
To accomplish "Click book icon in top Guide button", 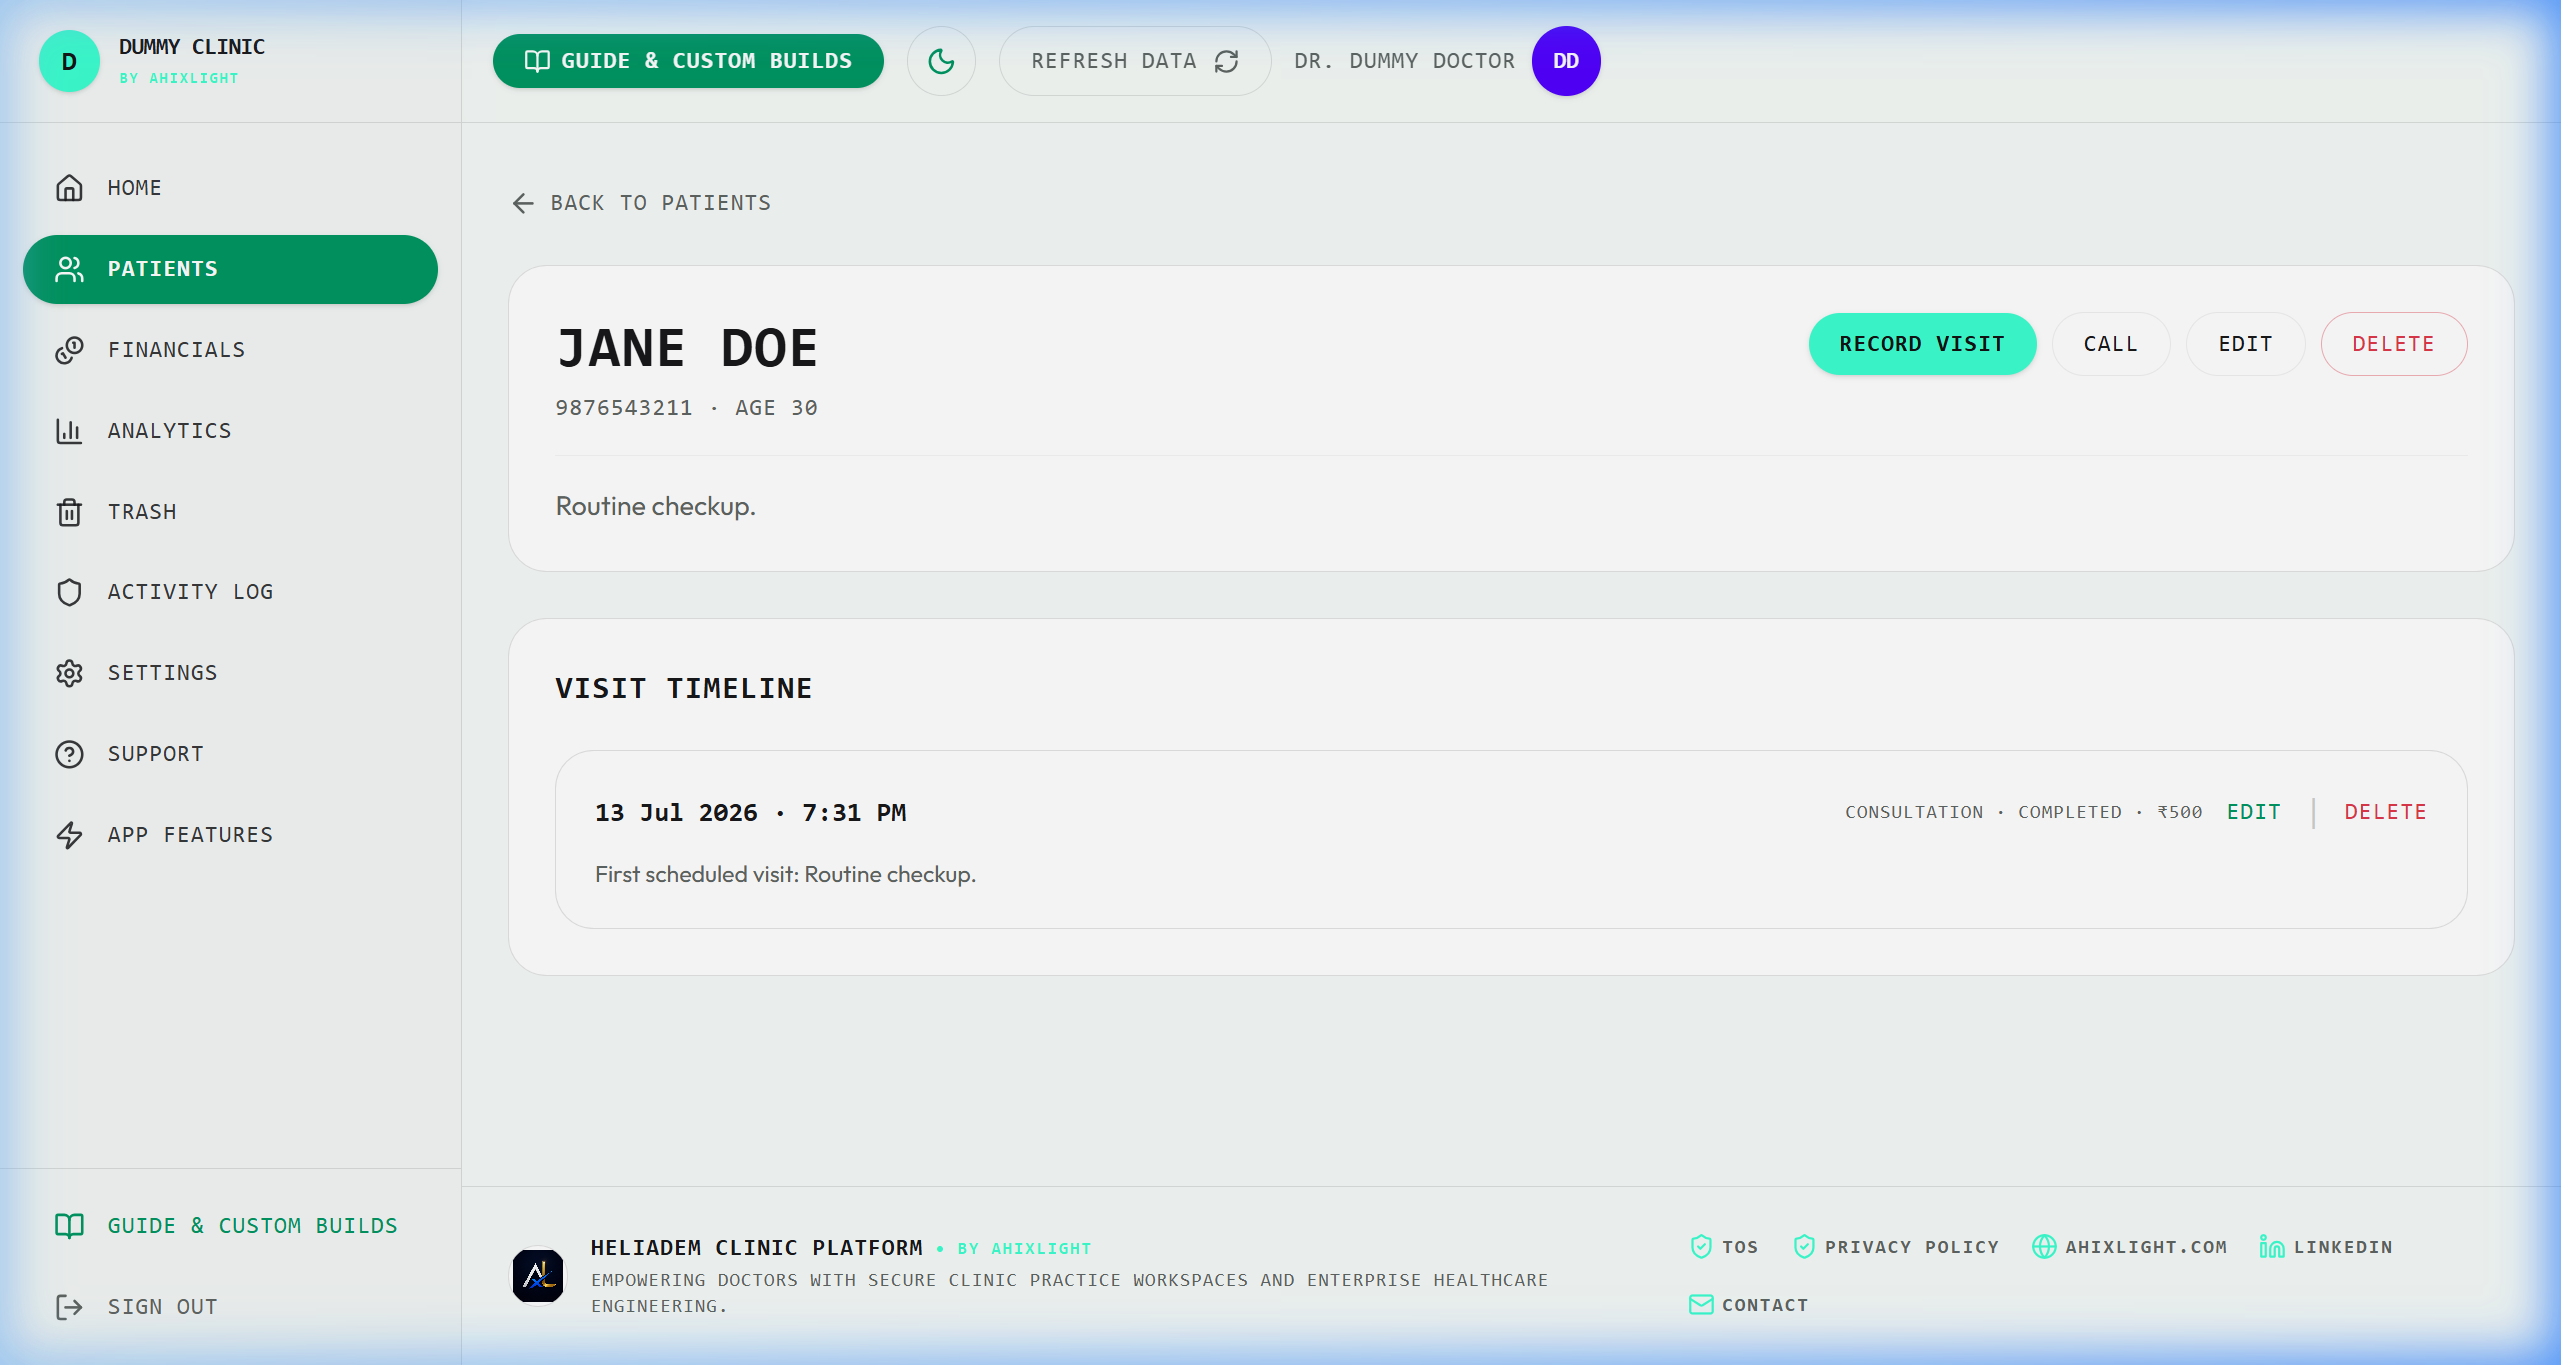I will (537, 61).
